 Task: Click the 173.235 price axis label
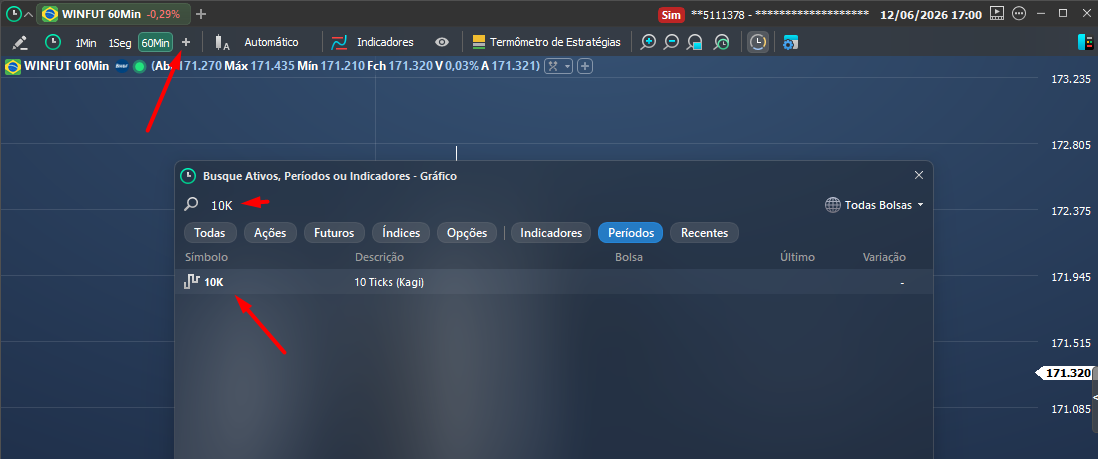pyautogui.click(x=1071, y=79)
